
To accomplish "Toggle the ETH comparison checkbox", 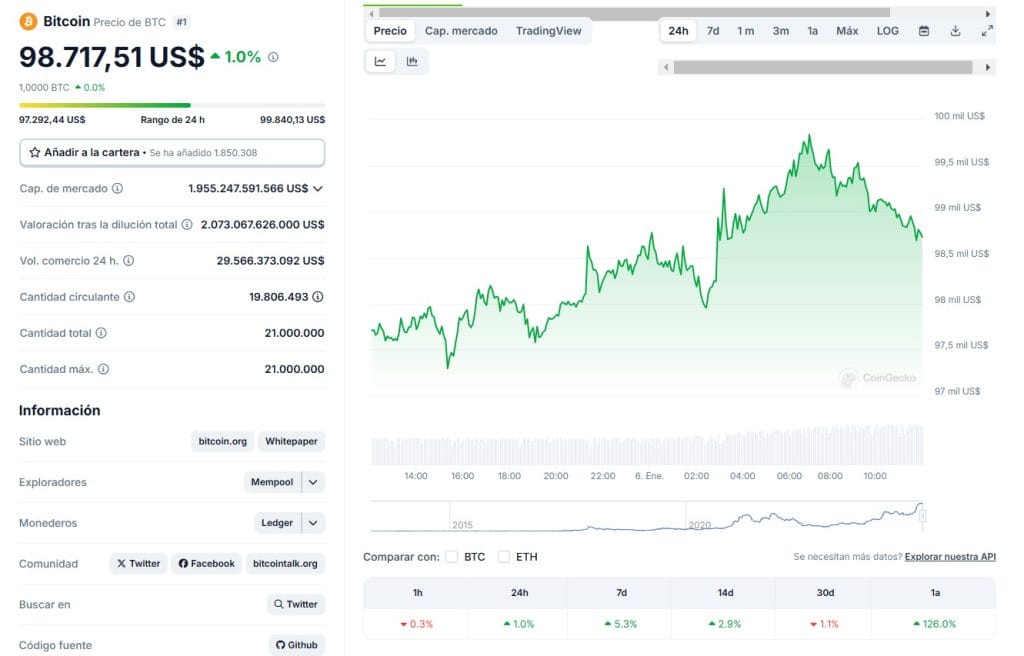I will 504,557.
